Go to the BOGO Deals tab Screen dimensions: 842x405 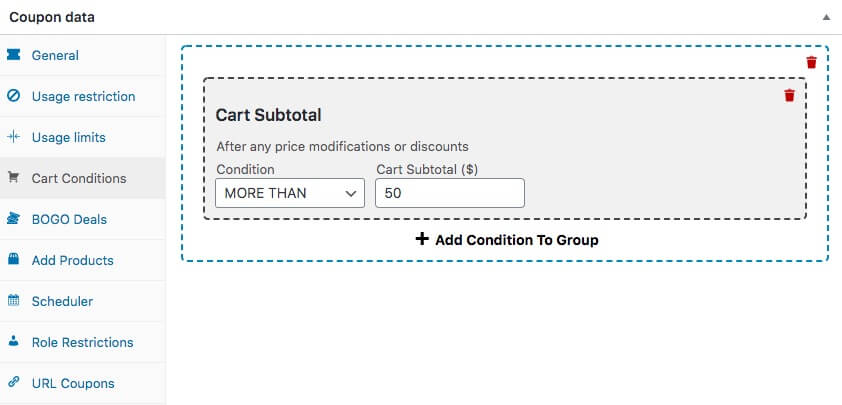(69, 219)
